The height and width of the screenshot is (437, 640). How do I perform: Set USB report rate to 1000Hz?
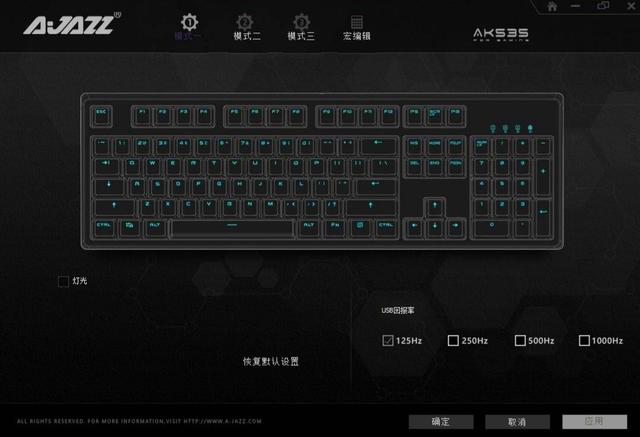click(584, 340)
